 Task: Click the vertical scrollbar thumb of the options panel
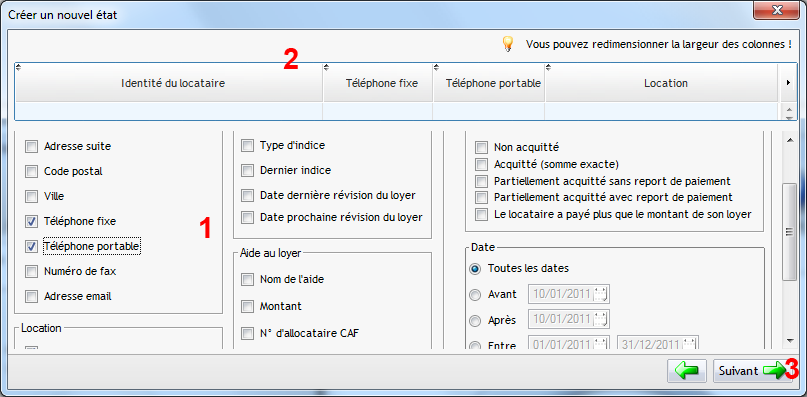click(789, 232)
